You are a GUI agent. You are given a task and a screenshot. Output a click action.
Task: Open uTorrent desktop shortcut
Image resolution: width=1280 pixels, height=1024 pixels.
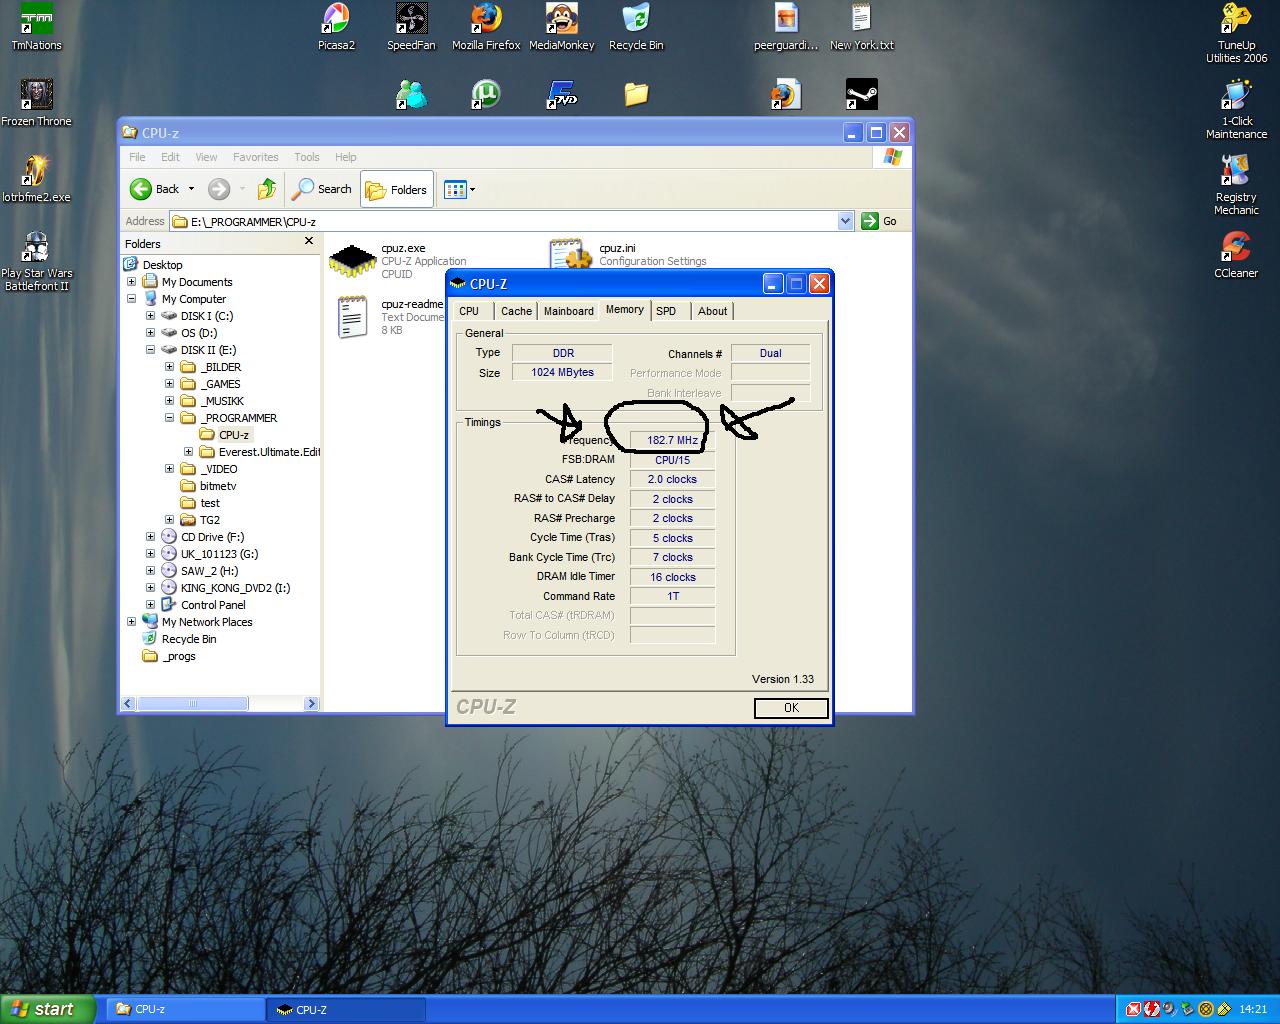pyautogui.click(x=486, y=95)
